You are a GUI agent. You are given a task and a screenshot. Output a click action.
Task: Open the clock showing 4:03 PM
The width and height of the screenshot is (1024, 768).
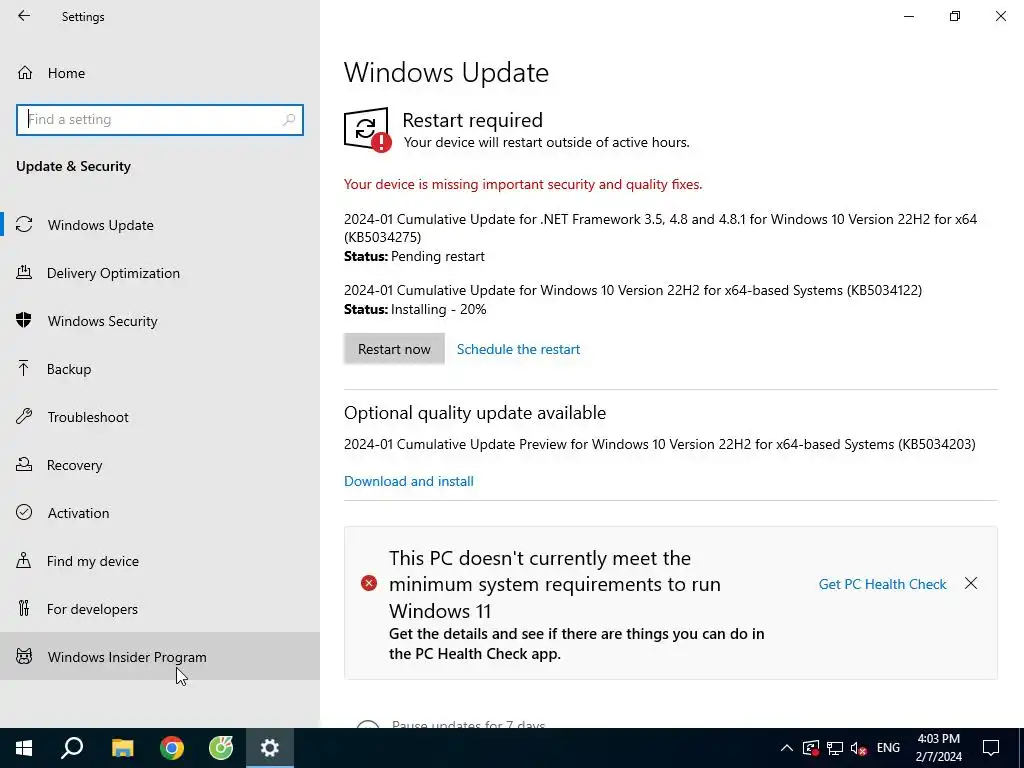pos(938,748)
